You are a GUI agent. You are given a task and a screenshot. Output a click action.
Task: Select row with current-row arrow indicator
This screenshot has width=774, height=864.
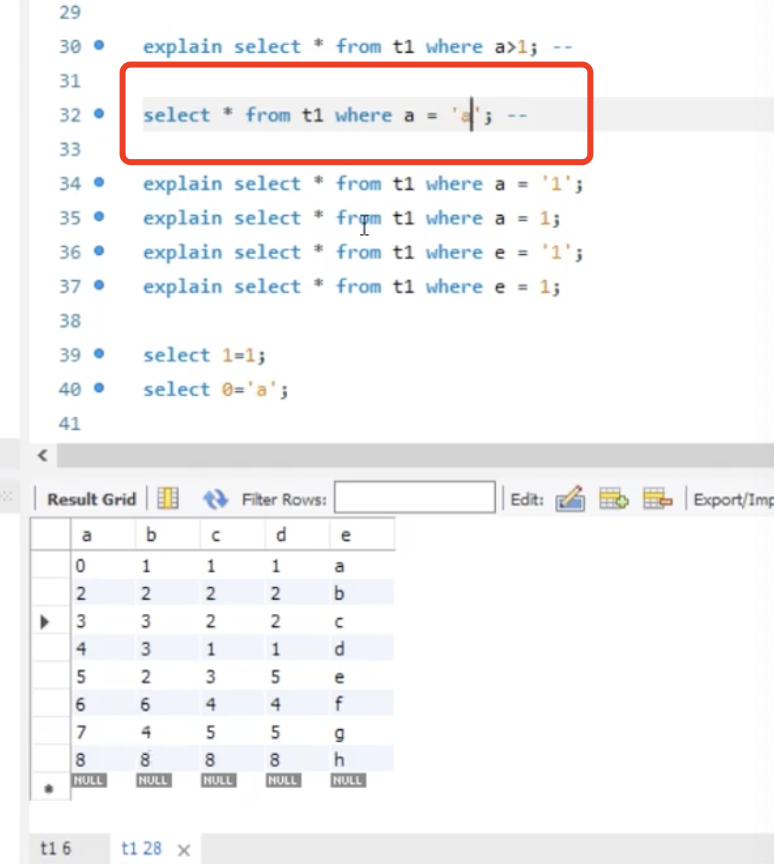pos(45,622)
